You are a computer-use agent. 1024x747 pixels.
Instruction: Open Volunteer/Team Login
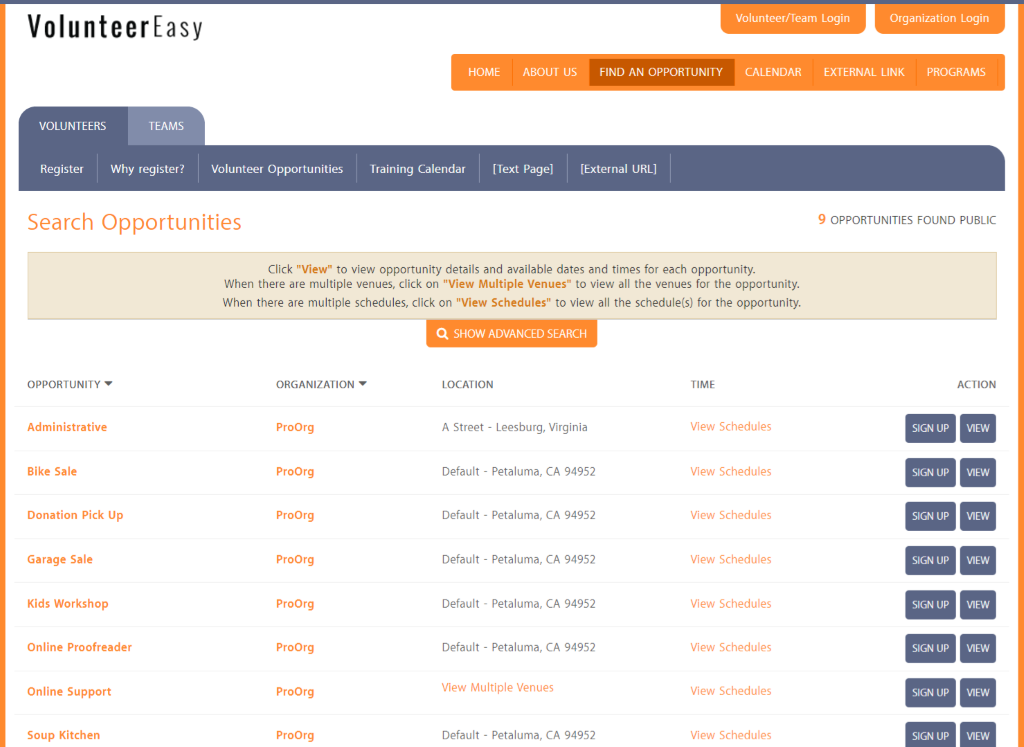coord(793,18)
